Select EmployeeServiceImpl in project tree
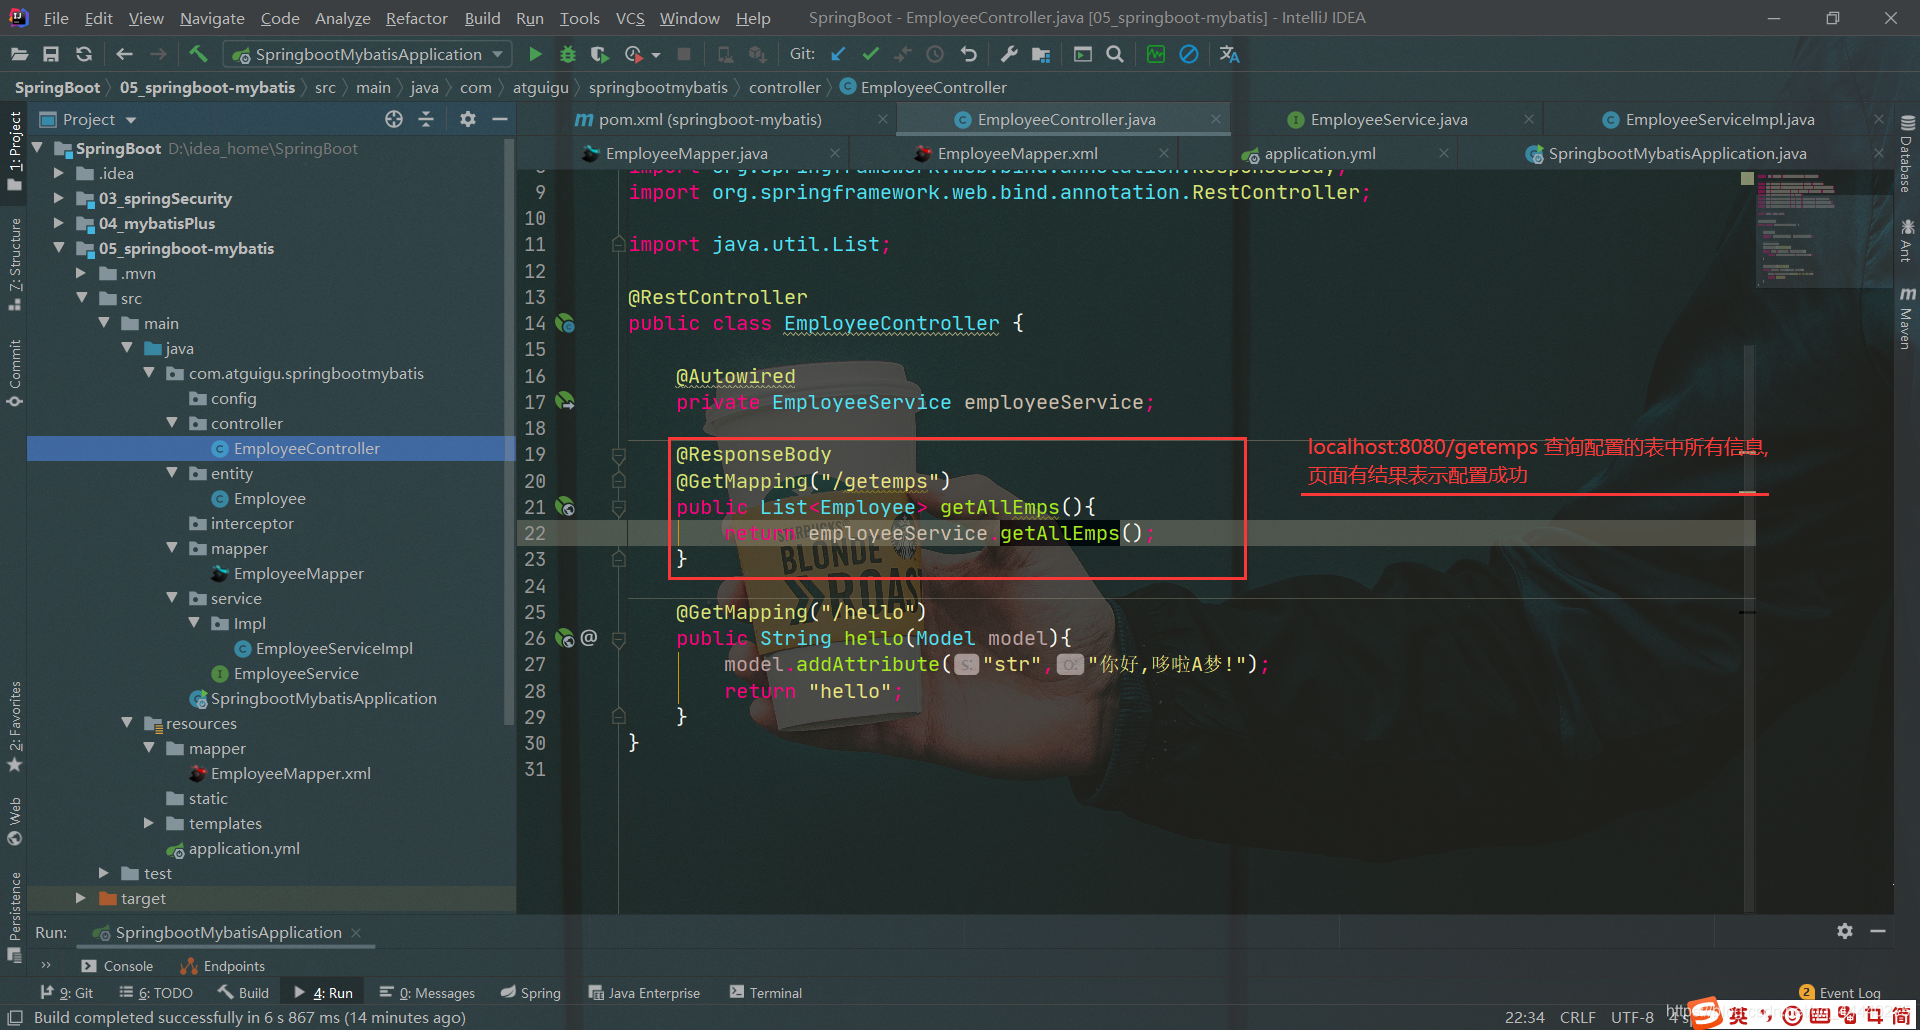The width and height of the screenshot is (1920, 1030). (x=334, y=648)
